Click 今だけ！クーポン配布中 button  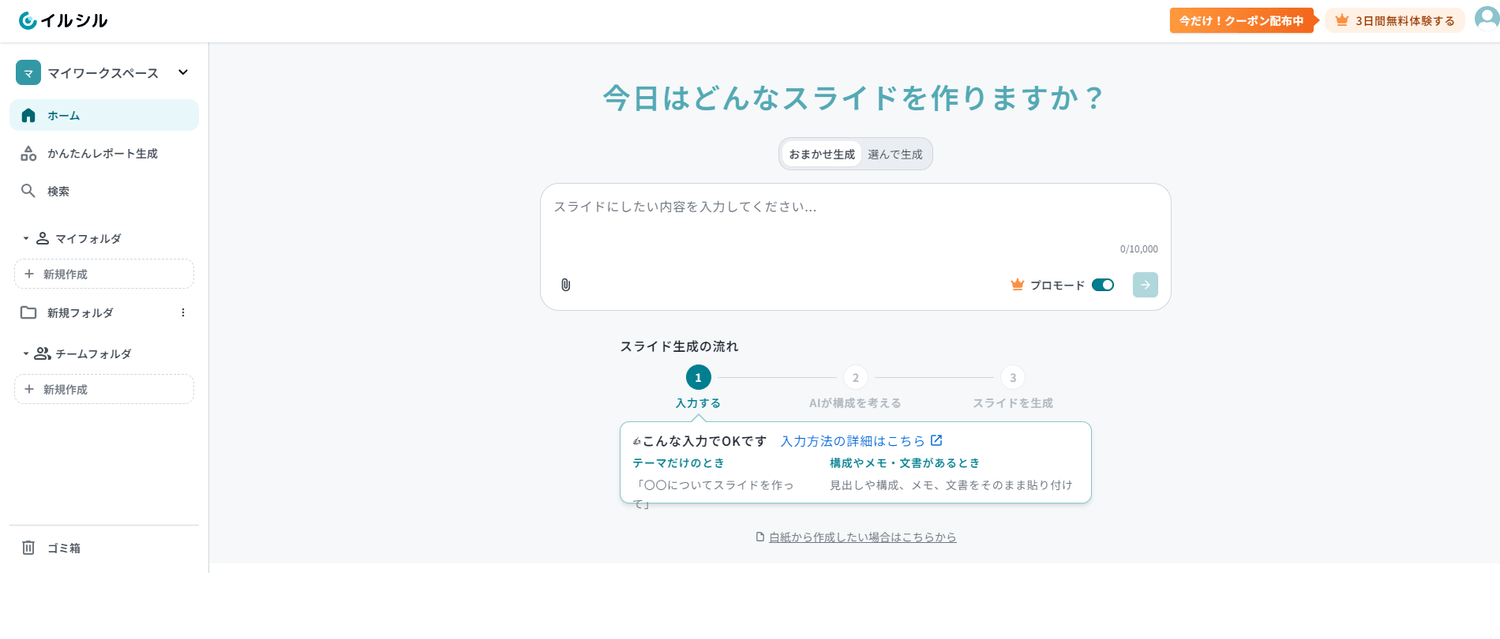click(1241, 20)
